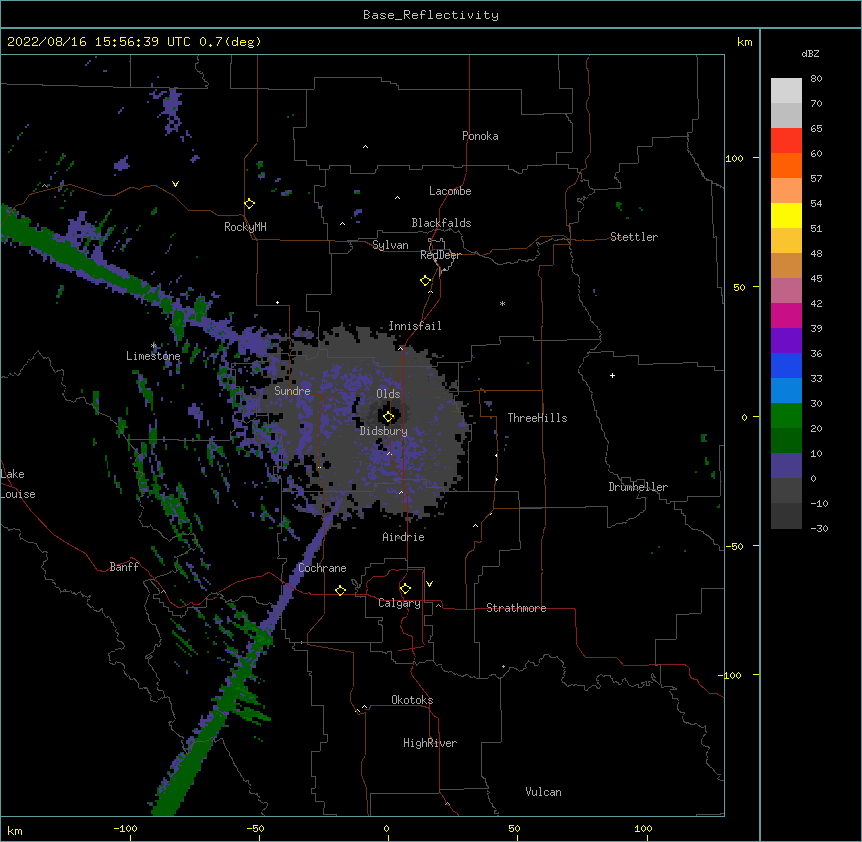Click the white asterisk marker east of Innisfail
862x842 pixels.
(502, 303)
